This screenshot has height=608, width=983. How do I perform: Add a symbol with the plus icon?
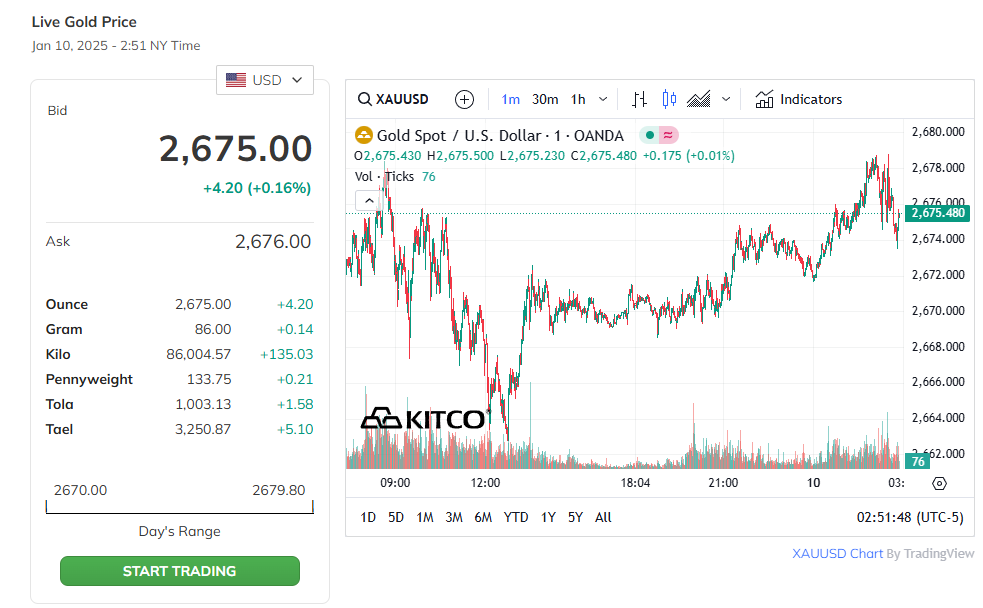[x=464, y=99]
